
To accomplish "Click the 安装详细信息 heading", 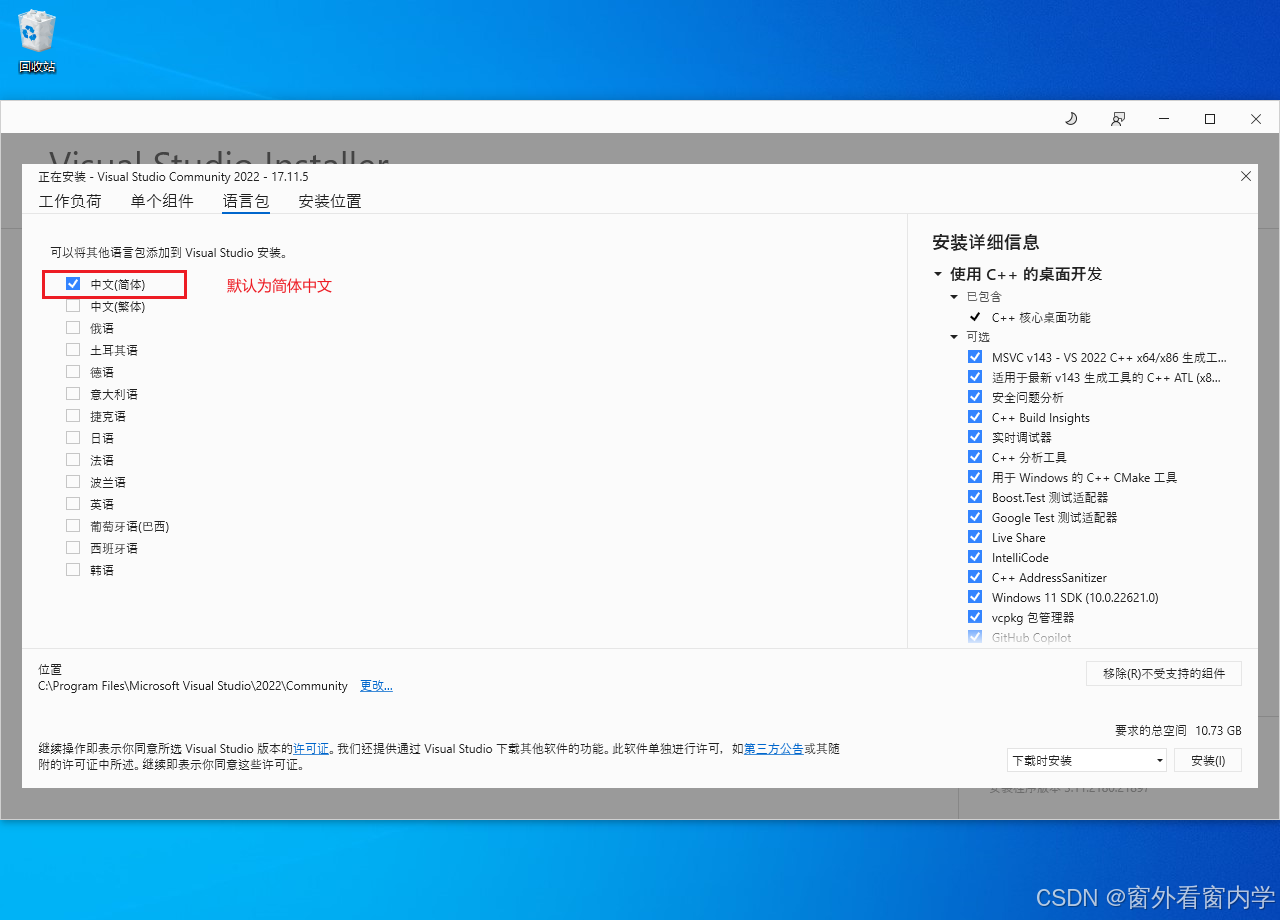I will 985,242.
